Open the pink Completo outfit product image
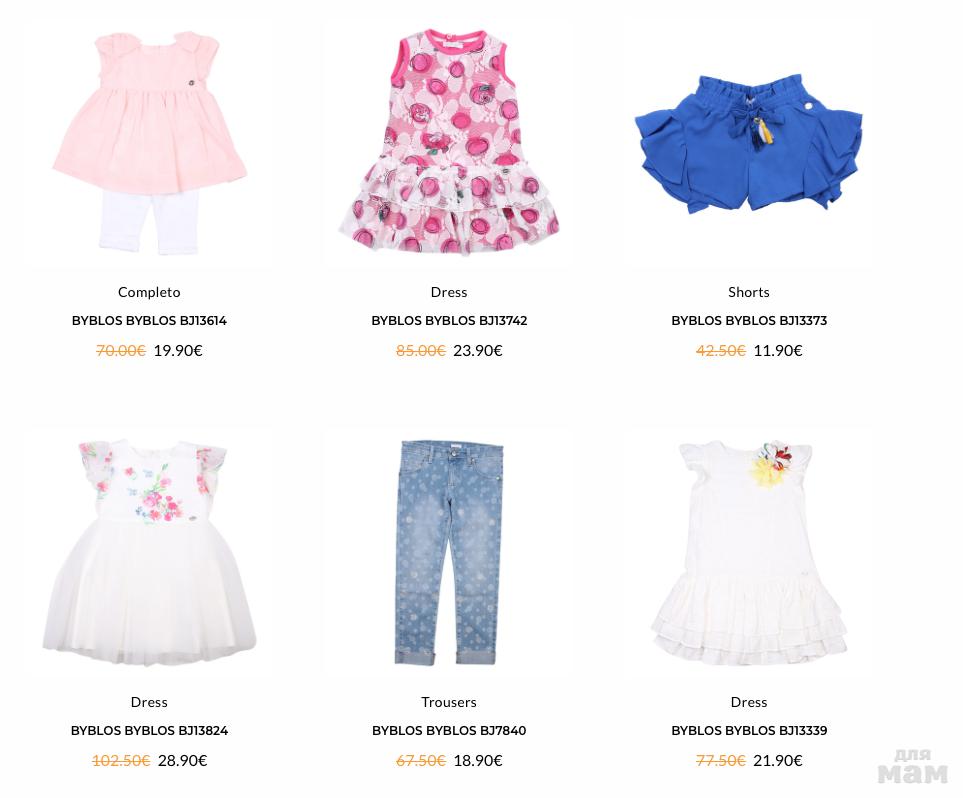This screenshot has width=963, height=798. click(x=149, y=144)
